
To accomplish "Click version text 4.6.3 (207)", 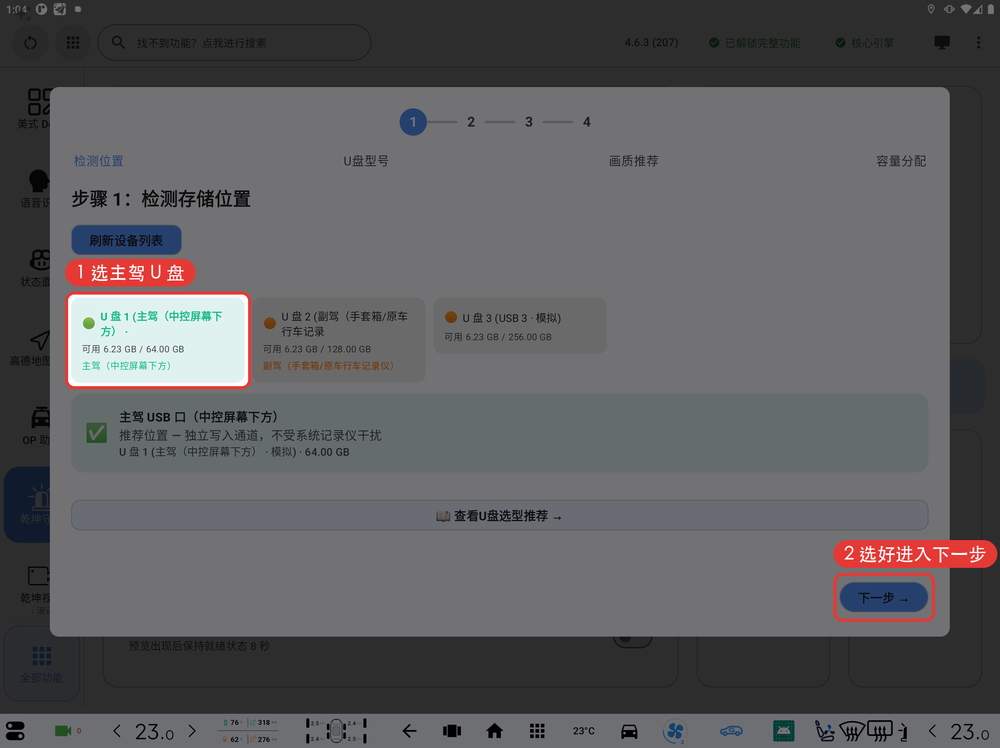I will [651, 43].
